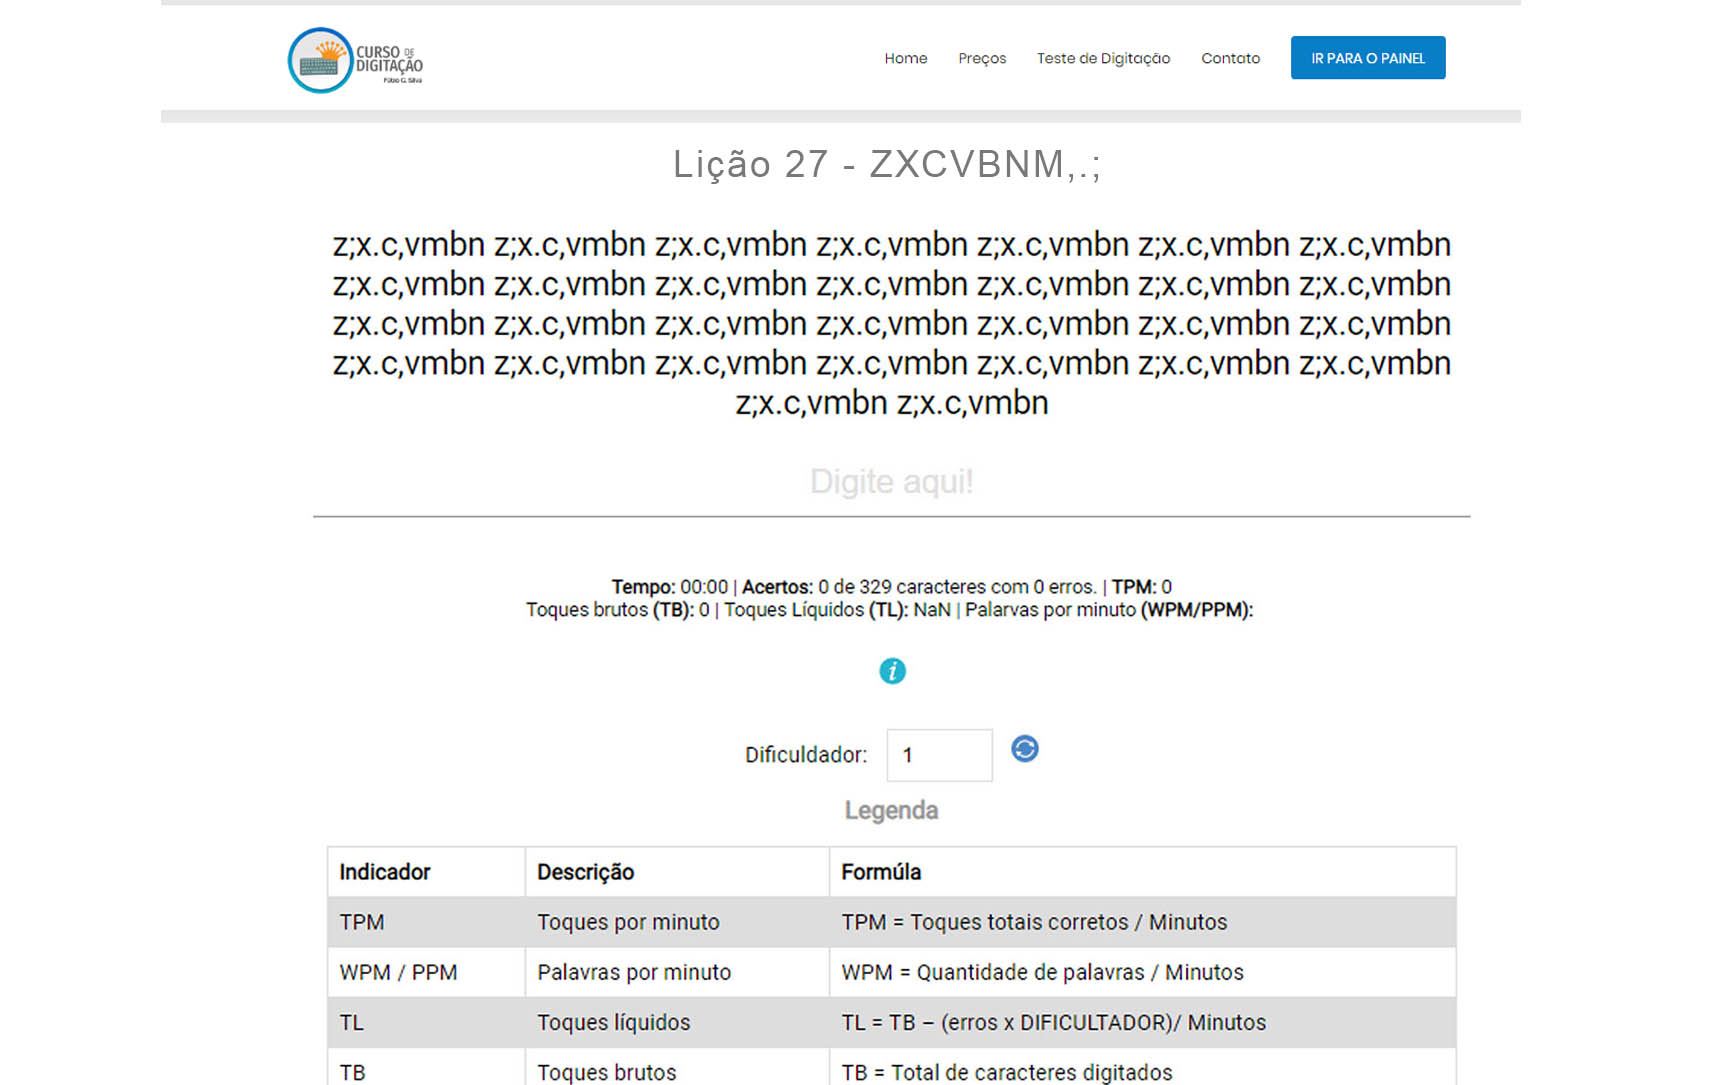Click the practice text block of z;x.c,vmbn

tap(891, 323)
